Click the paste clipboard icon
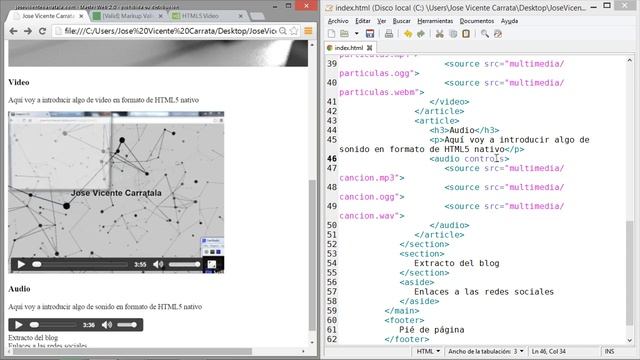 (466, 34)
